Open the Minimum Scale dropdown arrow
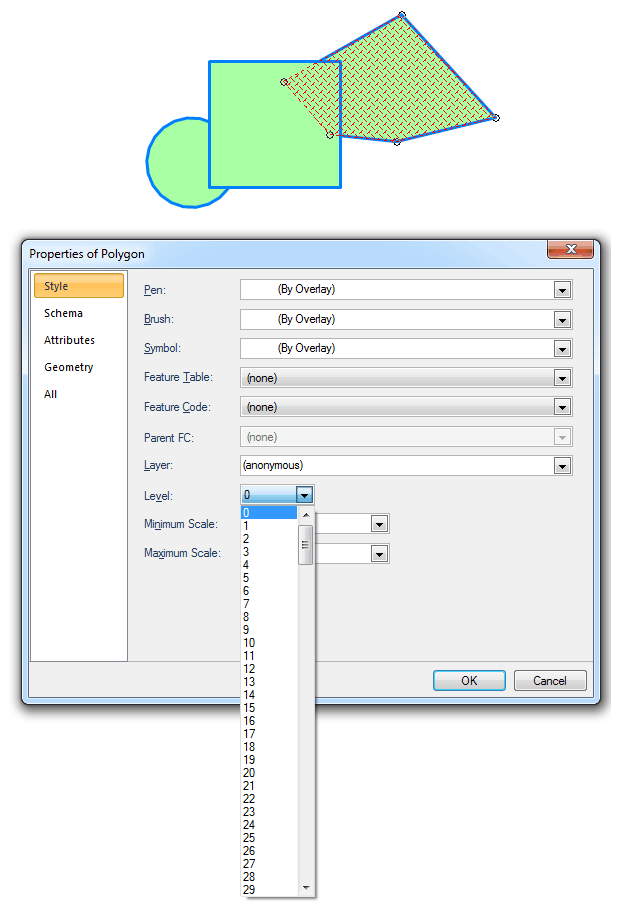622x904 pixels. pyautogui.click(x=379, y=525)
